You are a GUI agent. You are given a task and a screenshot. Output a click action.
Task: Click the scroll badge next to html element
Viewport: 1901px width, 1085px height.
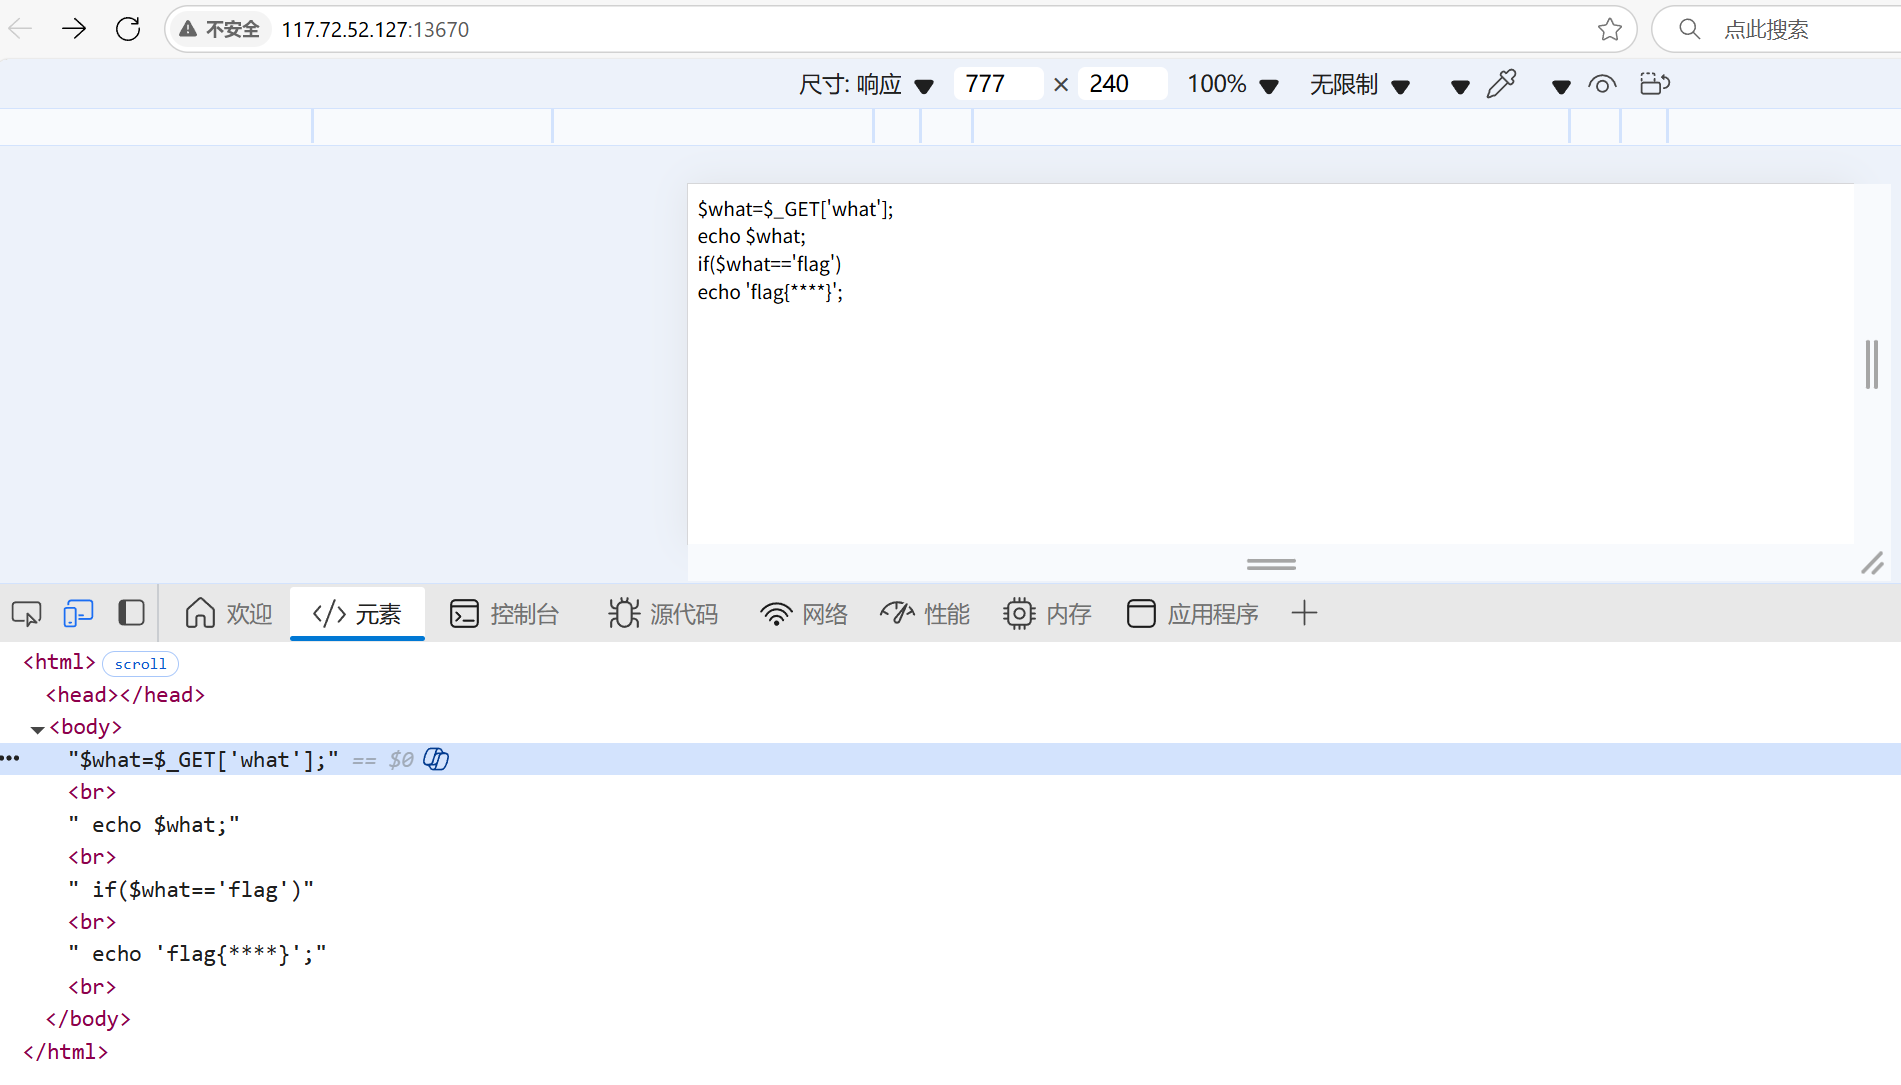tap(140, 663)
